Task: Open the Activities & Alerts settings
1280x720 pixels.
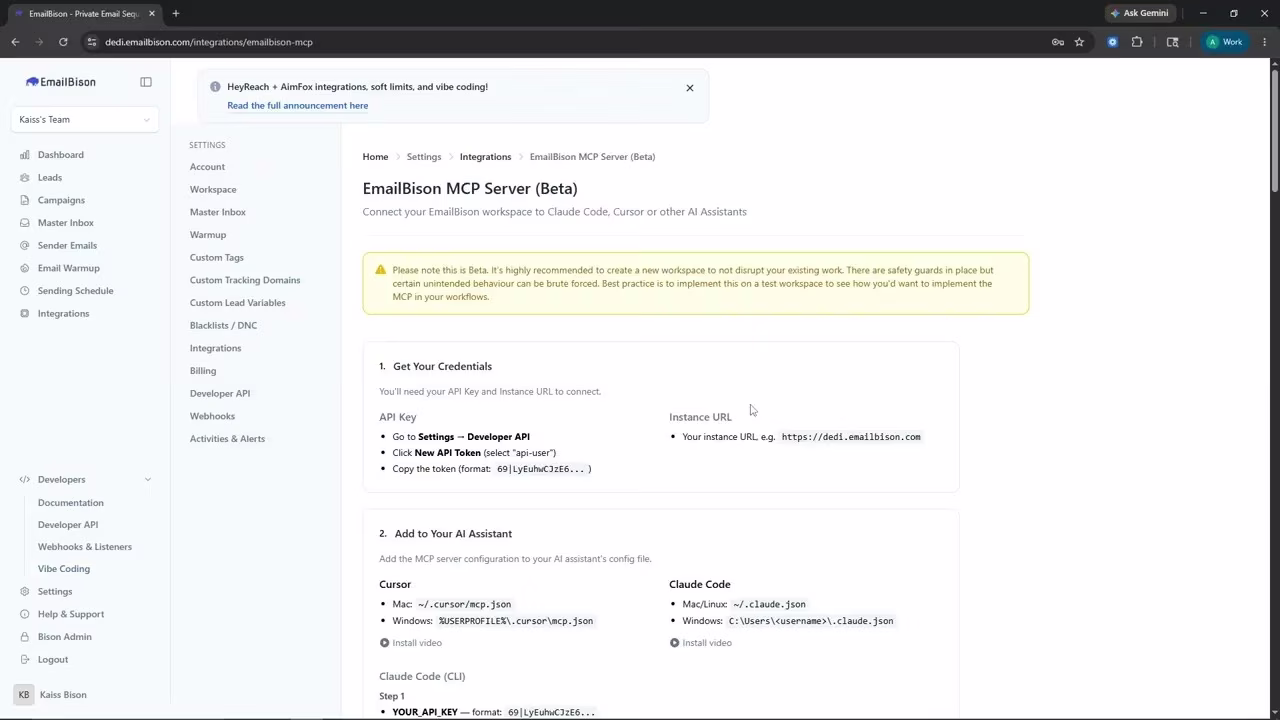Action: 227,439
